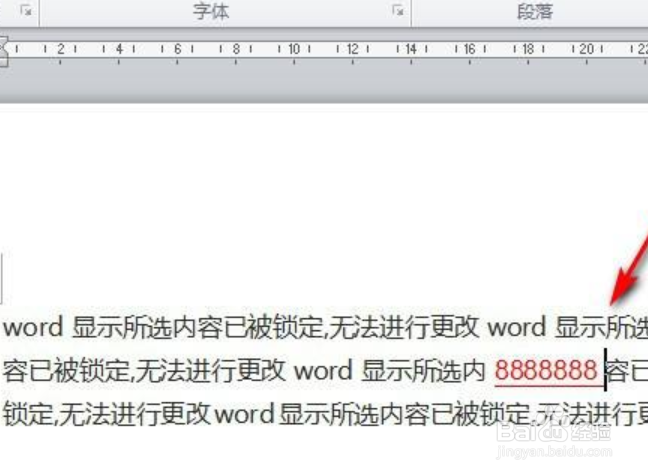Image resolution: width=648 pixels, height=474 pixels.
Task: Click the ruler at mark 2
Action: click(61, 49)
